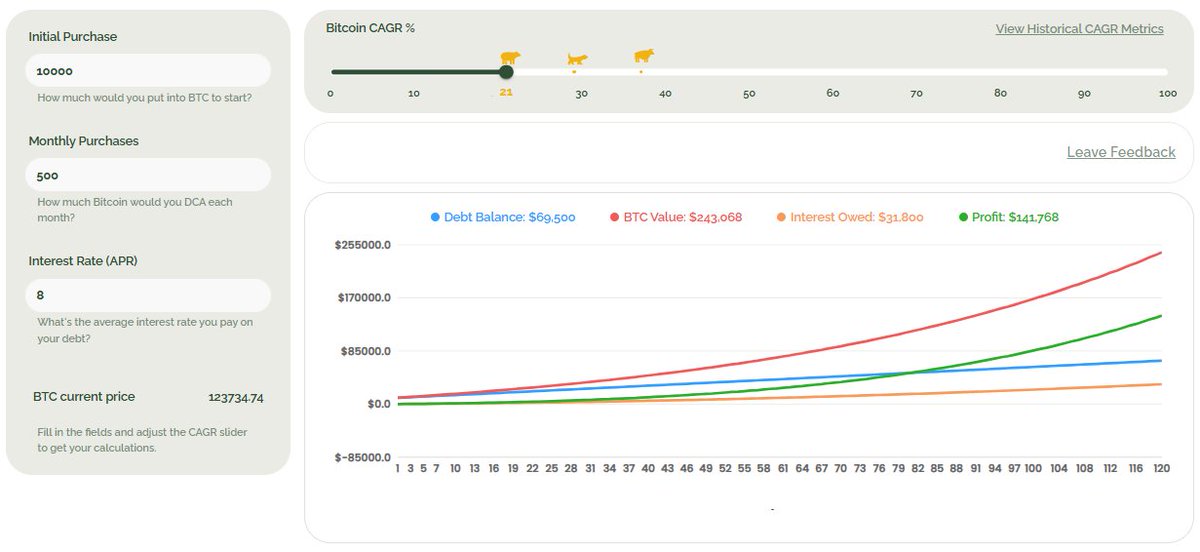Click the BTC current price label
1200x552 pixels.
(x=84, y=397)
